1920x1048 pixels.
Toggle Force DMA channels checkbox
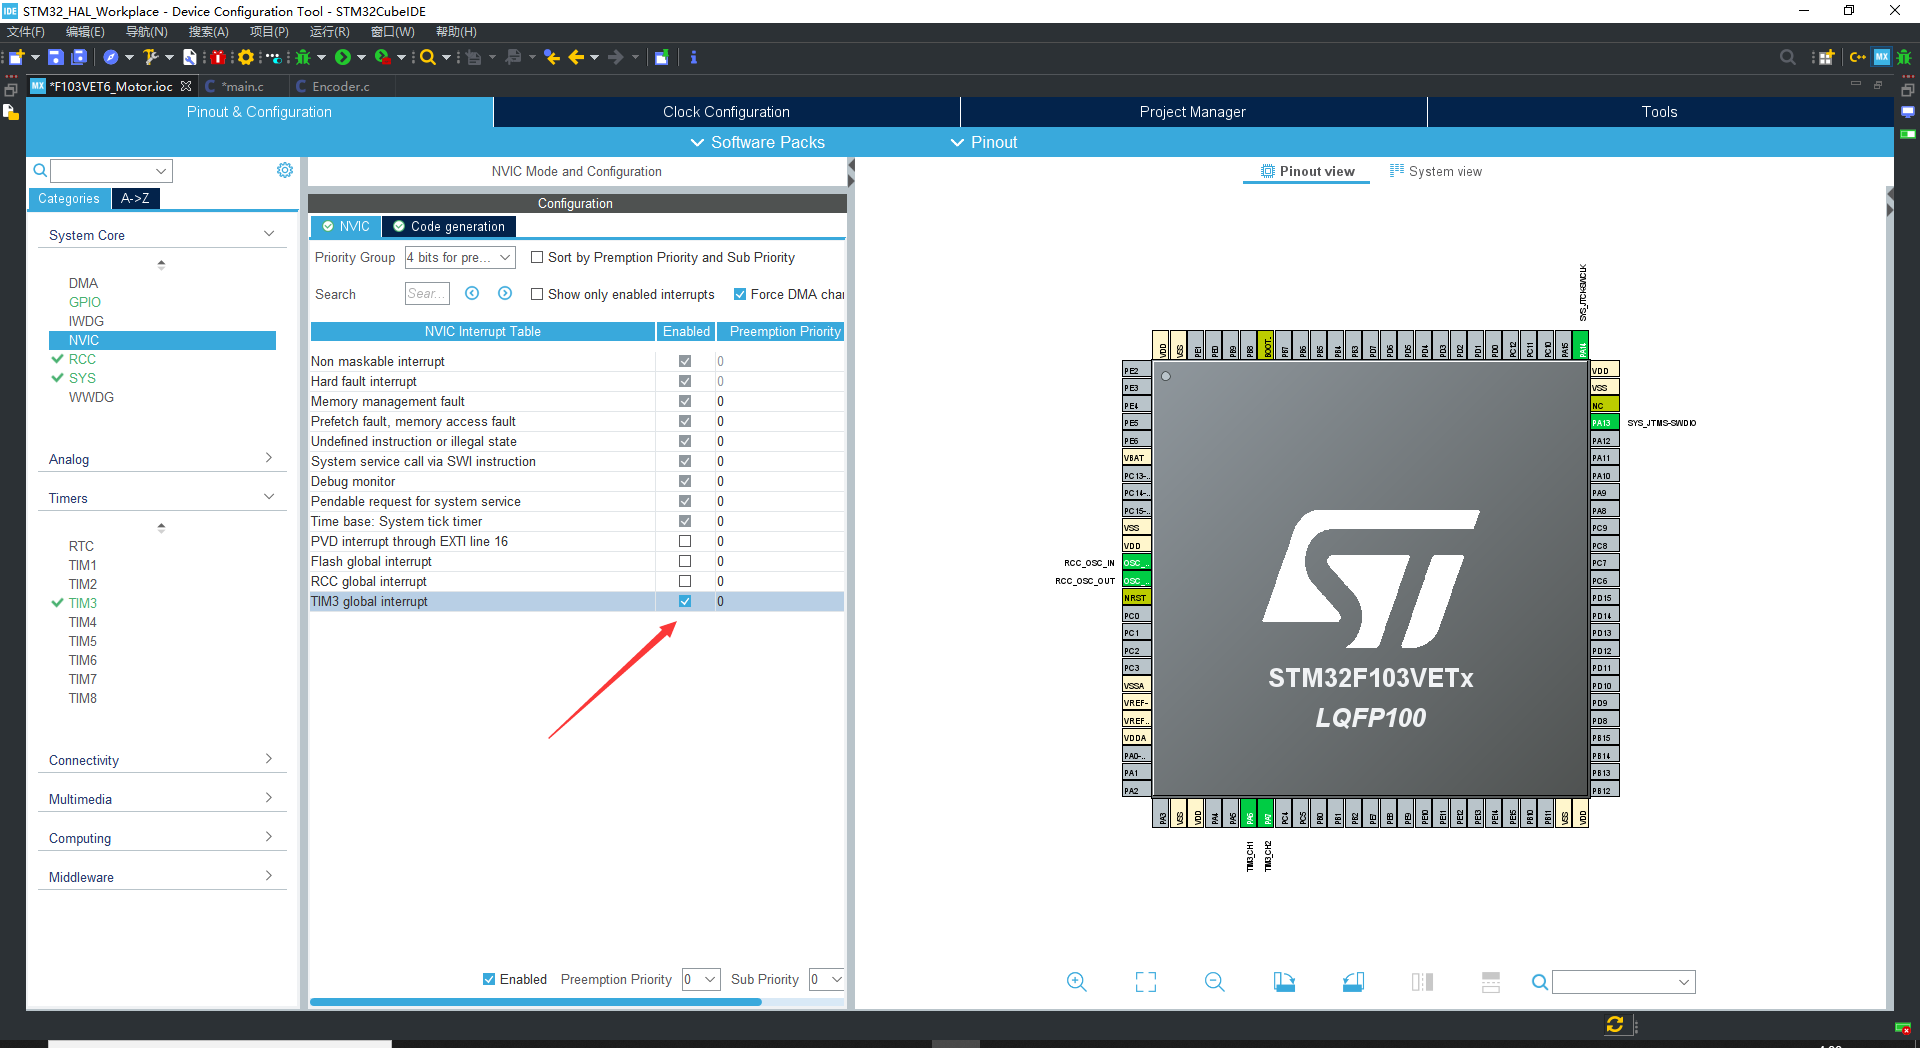(x=740, y=294)
